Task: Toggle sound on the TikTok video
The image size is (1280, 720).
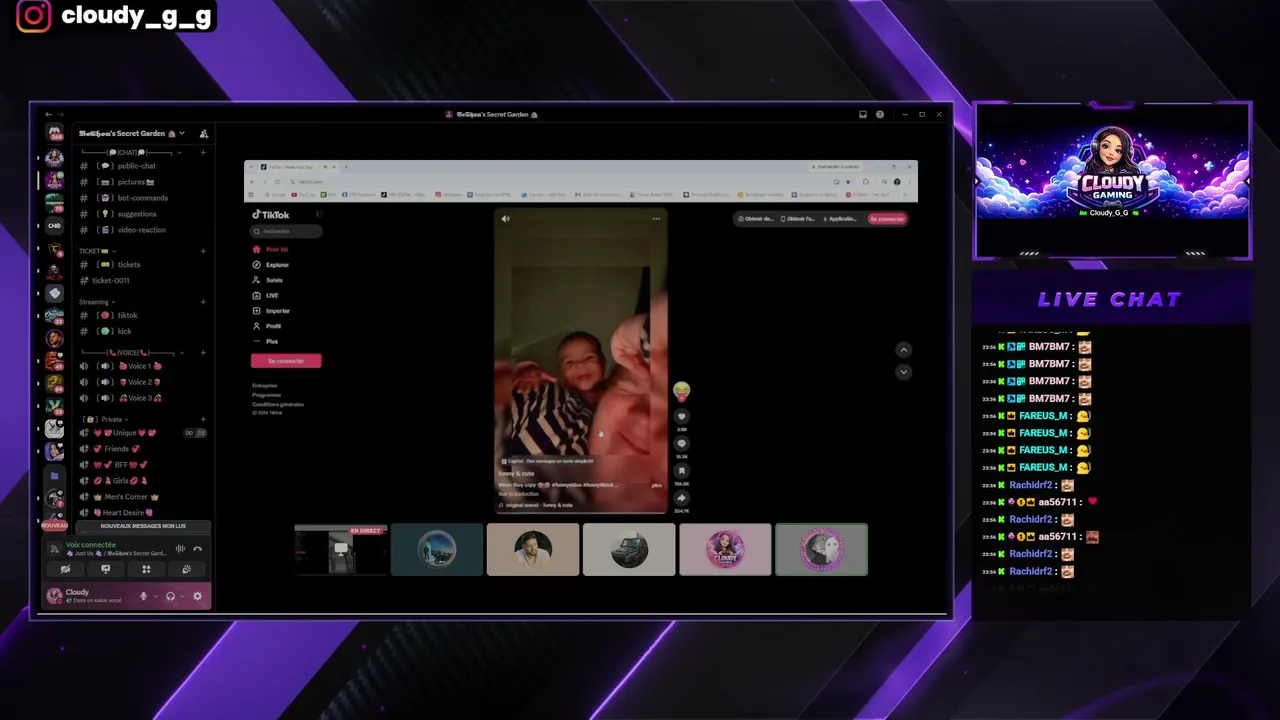Action: [x=505, y=218]
